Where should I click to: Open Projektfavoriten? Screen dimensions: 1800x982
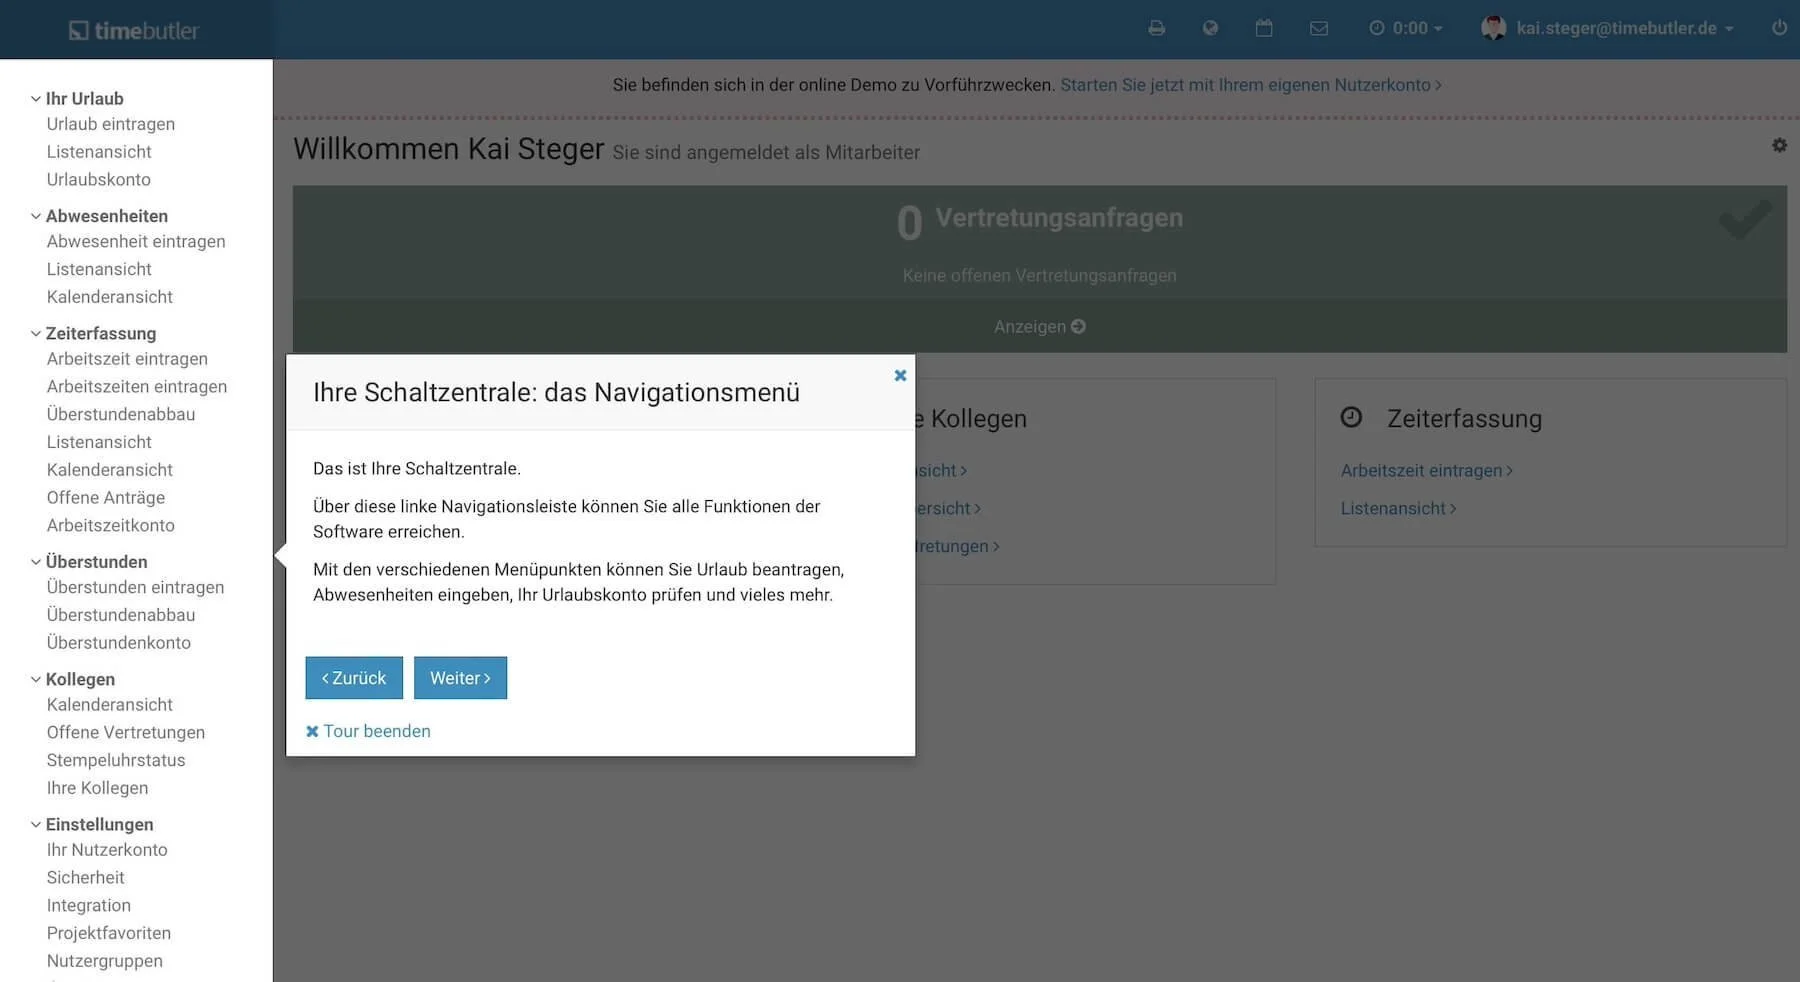[x=109, y=933]
